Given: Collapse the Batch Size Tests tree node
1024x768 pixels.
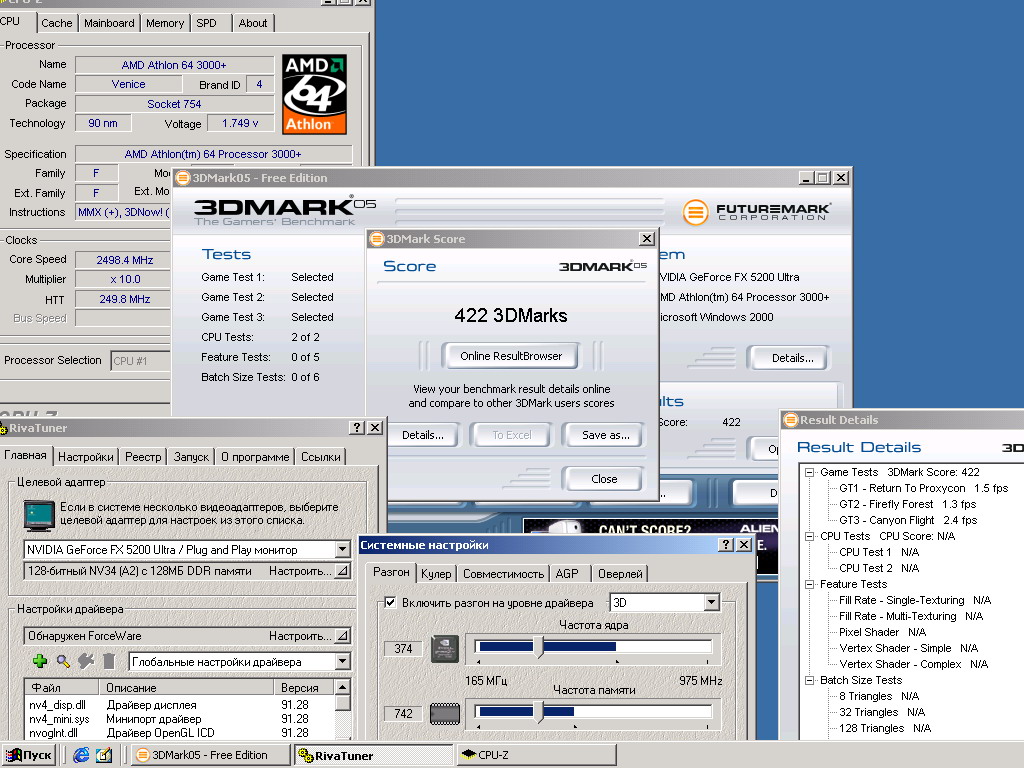Looking at the screenshot, I should coord(810,680).
